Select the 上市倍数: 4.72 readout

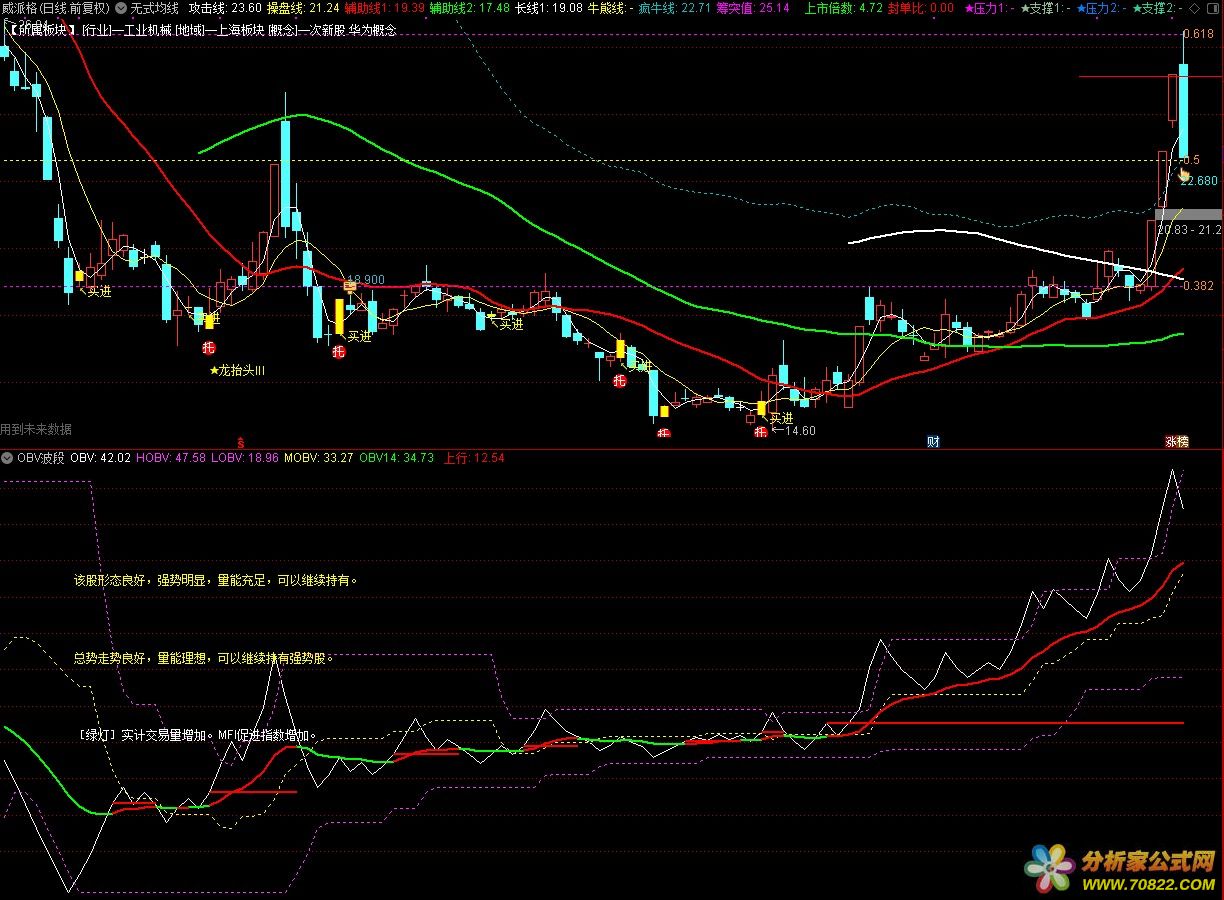click(843, 7)
